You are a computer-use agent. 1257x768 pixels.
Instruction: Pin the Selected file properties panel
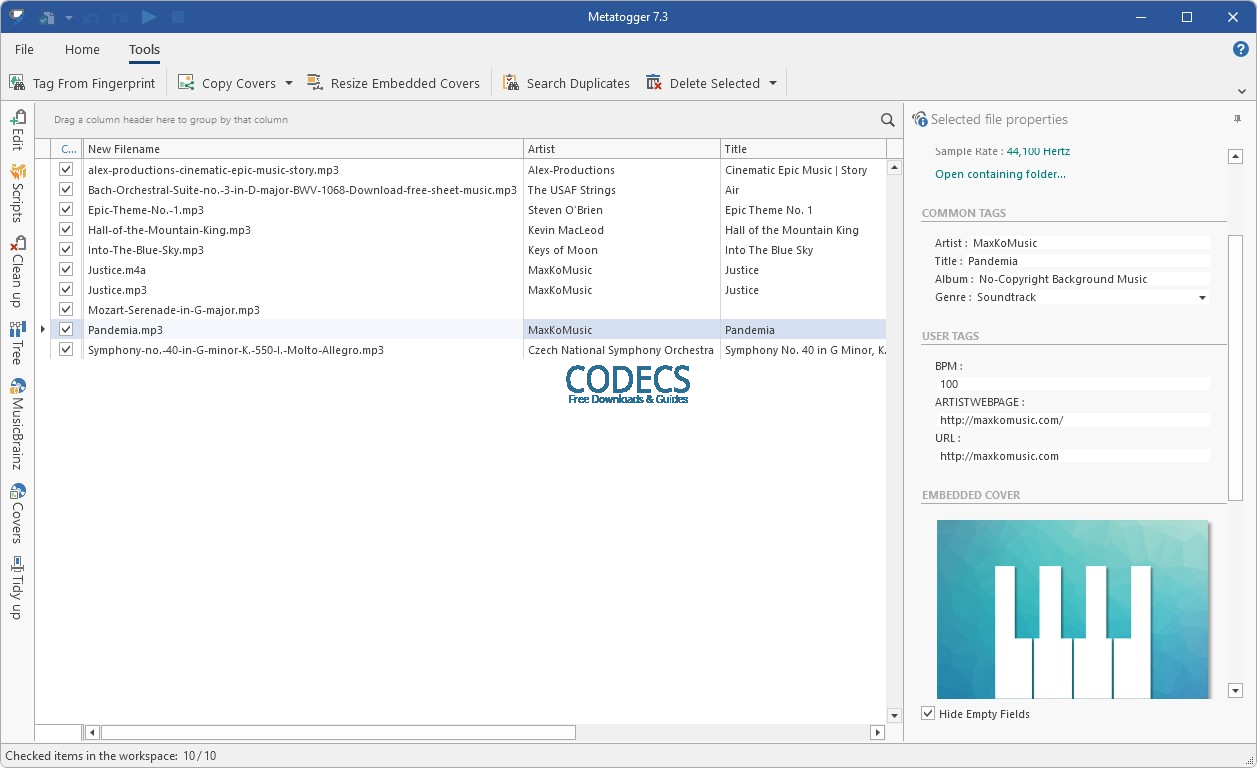pyautogui.click(x=1237, y=119)
